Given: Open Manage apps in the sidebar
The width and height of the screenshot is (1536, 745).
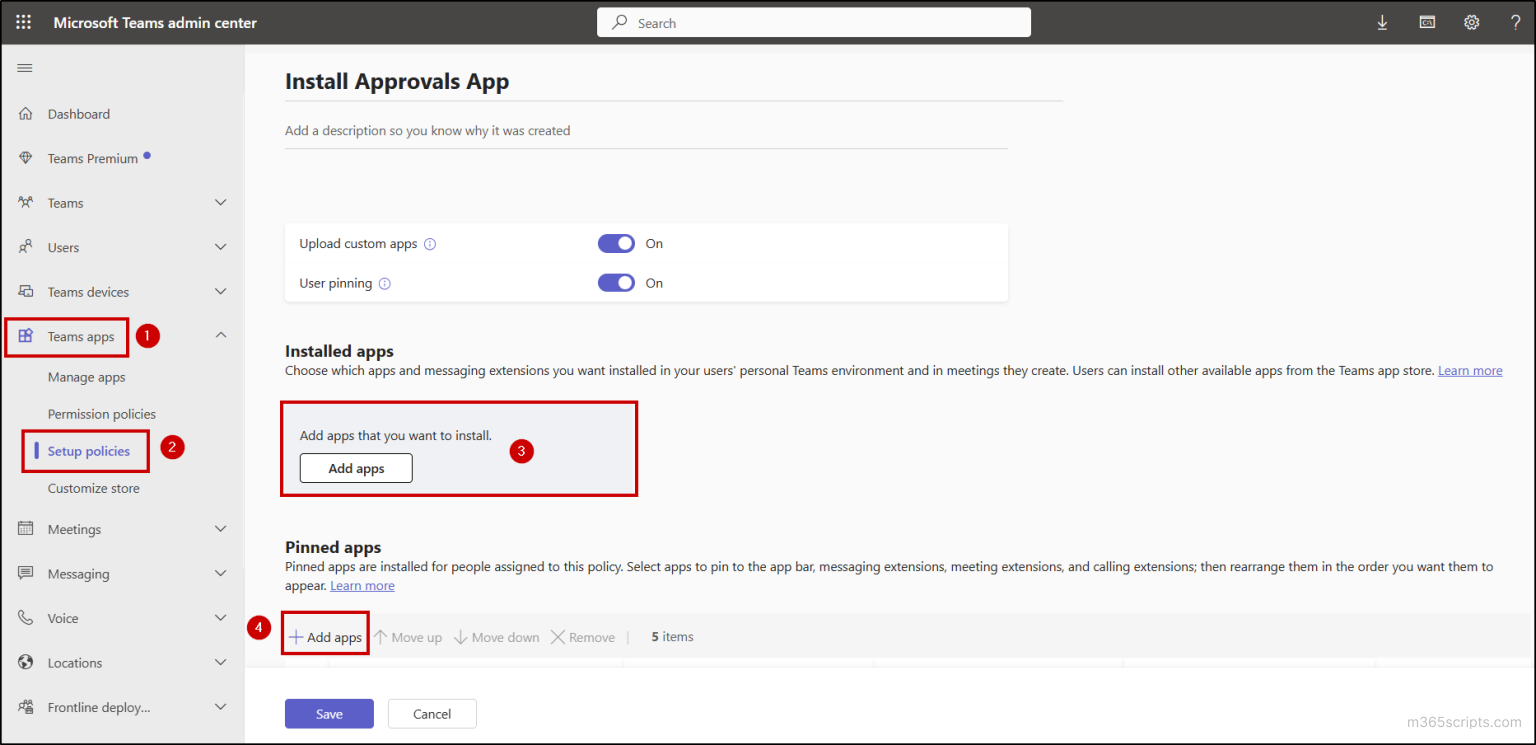Looking at the screenshot, I should [x=86, y=377].
